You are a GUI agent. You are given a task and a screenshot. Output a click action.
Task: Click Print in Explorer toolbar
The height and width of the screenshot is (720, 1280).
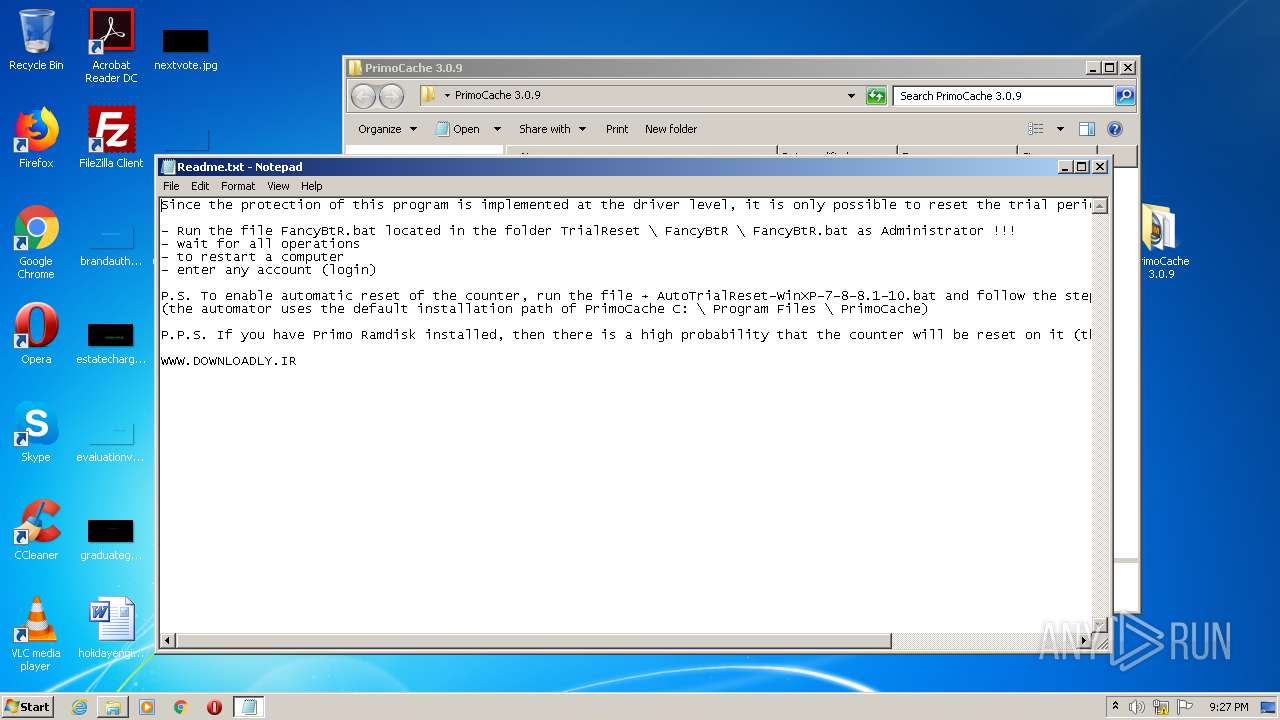pyautogui.click(x=617, y=129)
